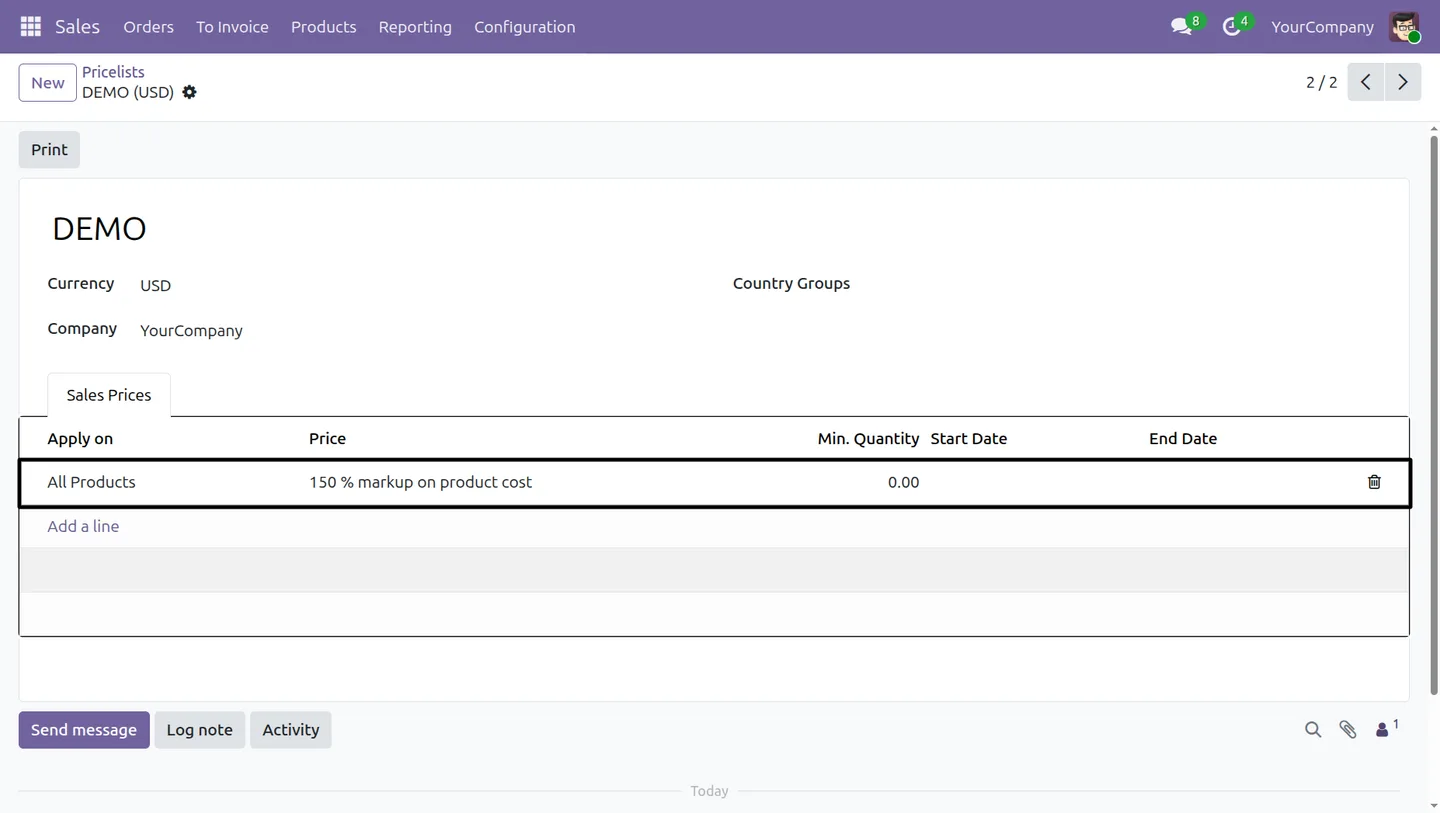
Task: Open the Currency field showing USD
Action: click(x=155, y=285)
